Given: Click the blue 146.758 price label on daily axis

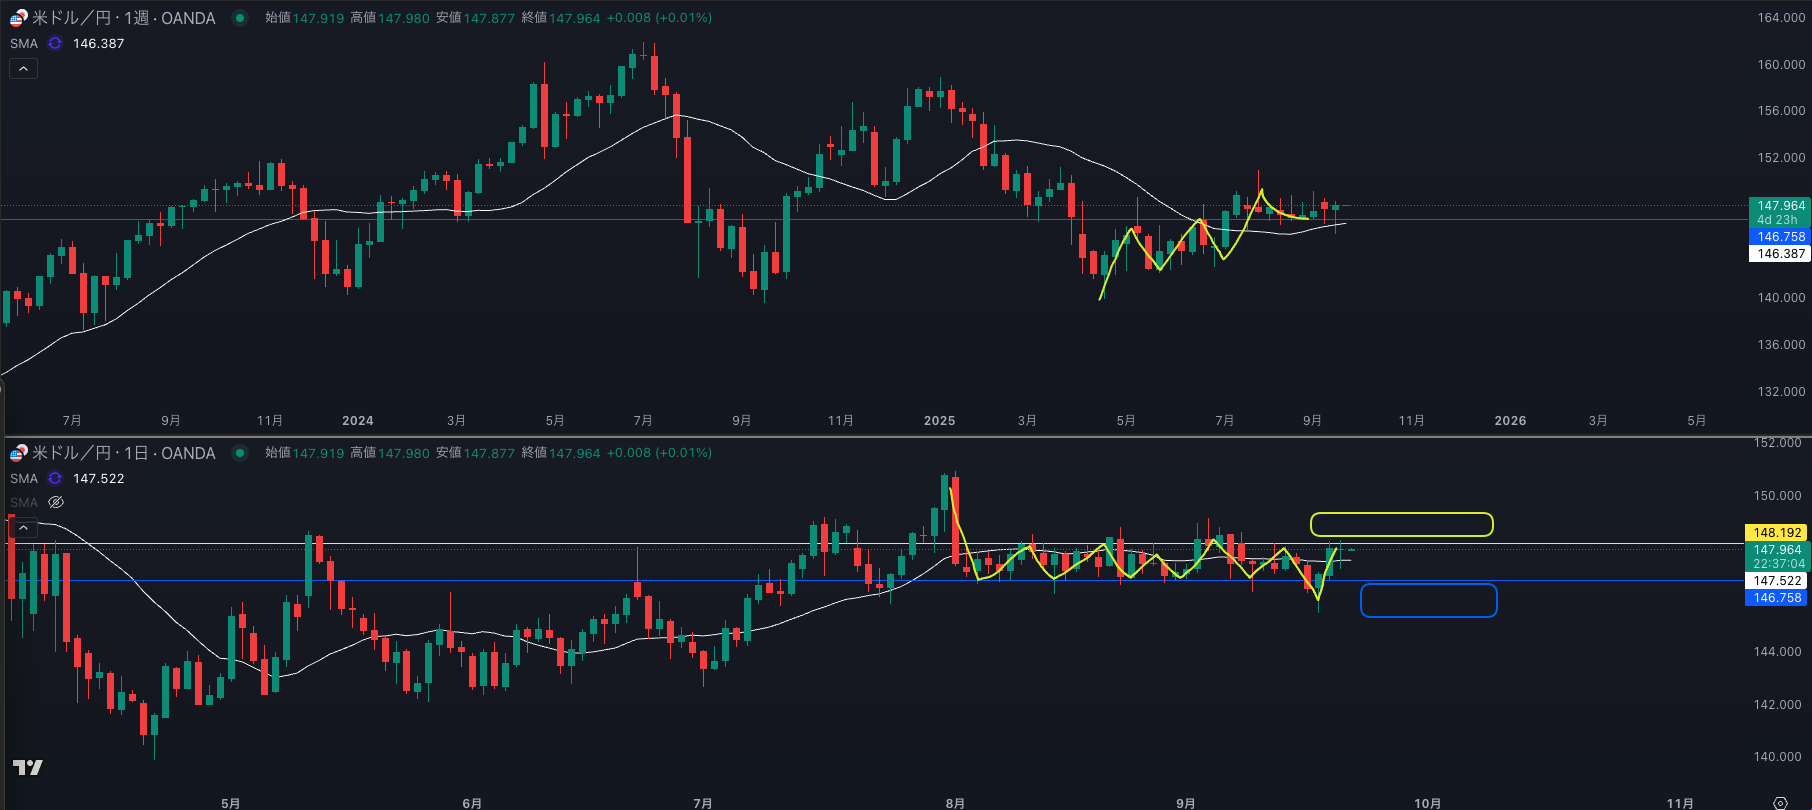Looking at the screenshot, I should 1777,598.
